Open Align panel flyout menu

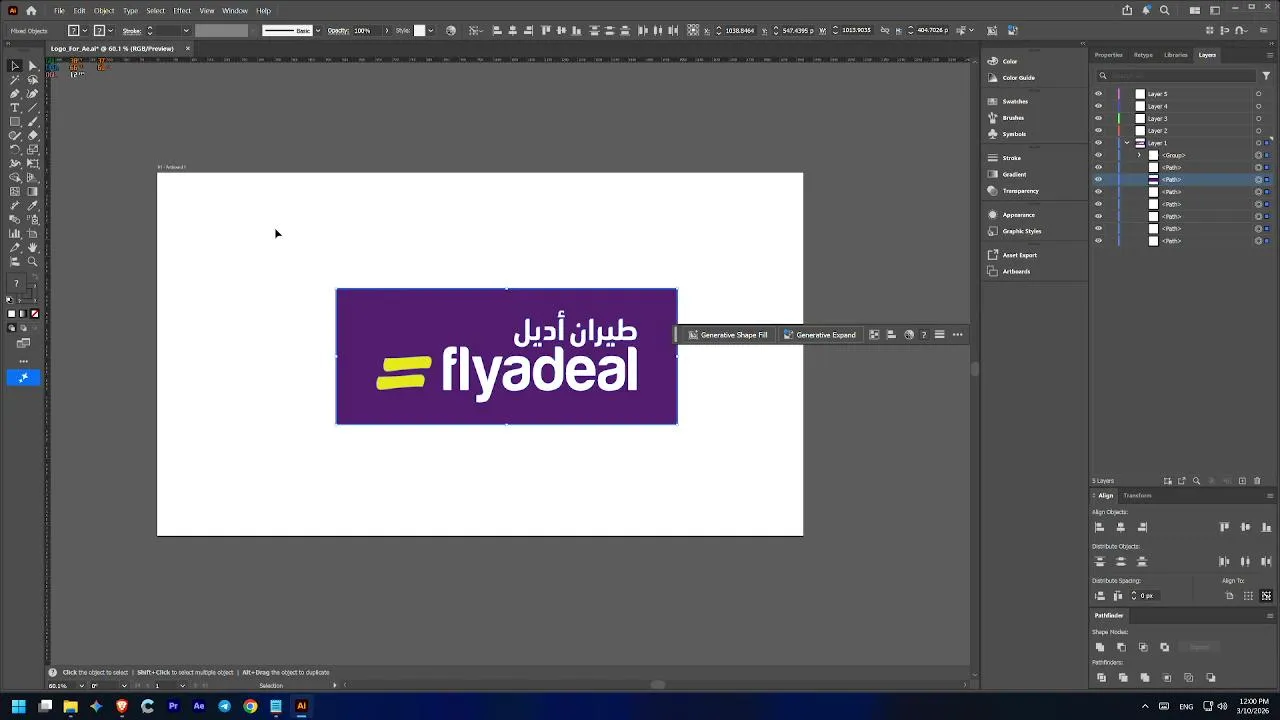pyautogui.click(x=1270, y=496)
